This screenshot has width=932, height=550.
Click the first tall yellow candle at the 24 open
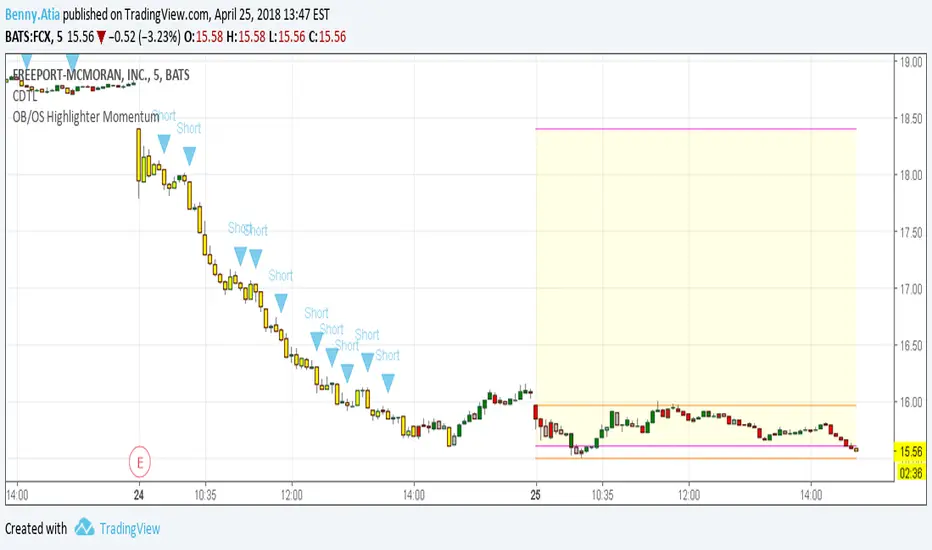click(139, 156)
